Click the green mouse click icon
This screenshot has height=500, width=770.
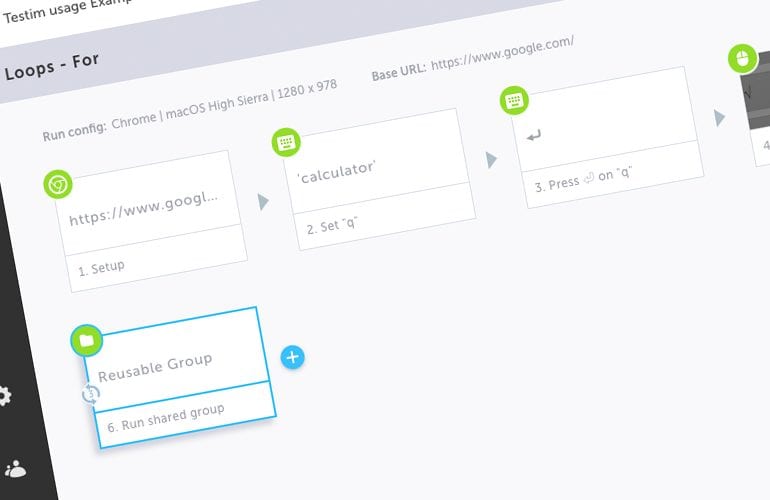tap(742, 58)
